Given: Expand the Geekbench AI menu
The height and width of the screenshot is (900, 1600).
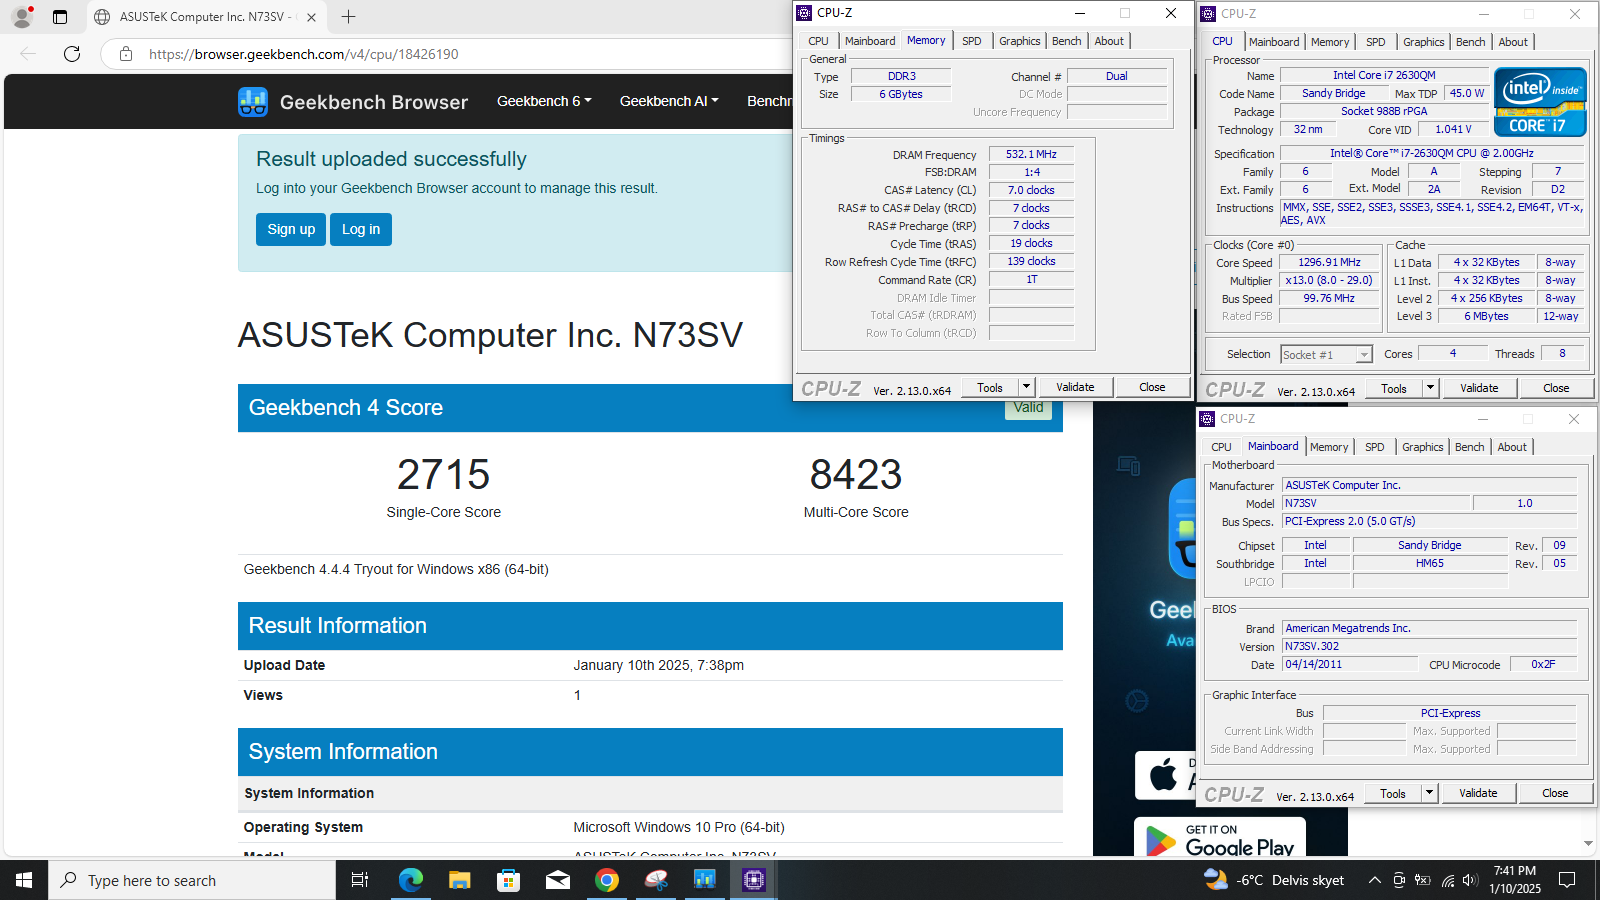Looking at the screenshot, I should [x=669, y=101].
